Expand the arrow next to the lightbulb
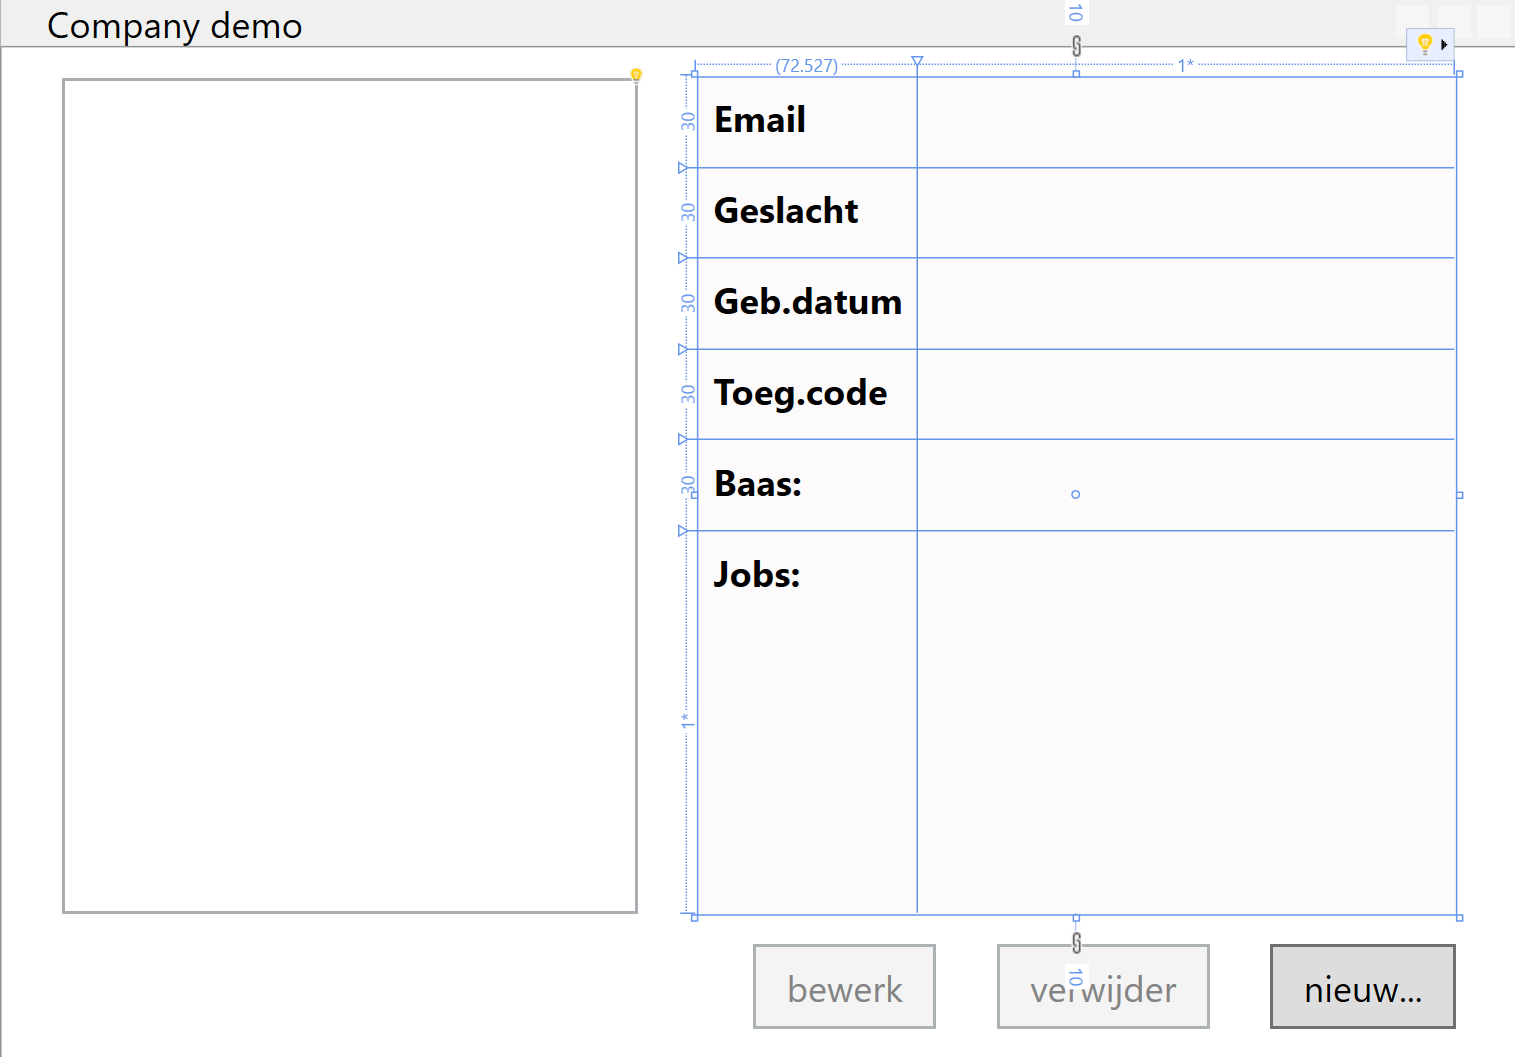Image resolution: width=1515 pixels, height=1057 pixels. 1444,45
